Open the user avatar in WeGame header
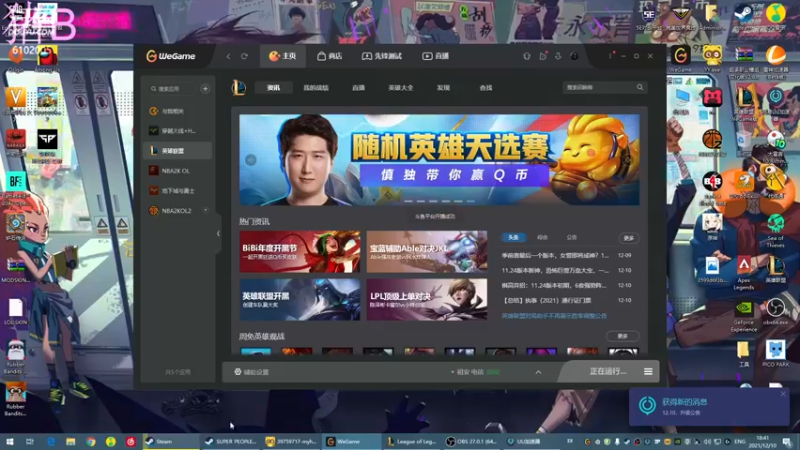The width and height of the screenshot is (800, 450). pos(574,56)
